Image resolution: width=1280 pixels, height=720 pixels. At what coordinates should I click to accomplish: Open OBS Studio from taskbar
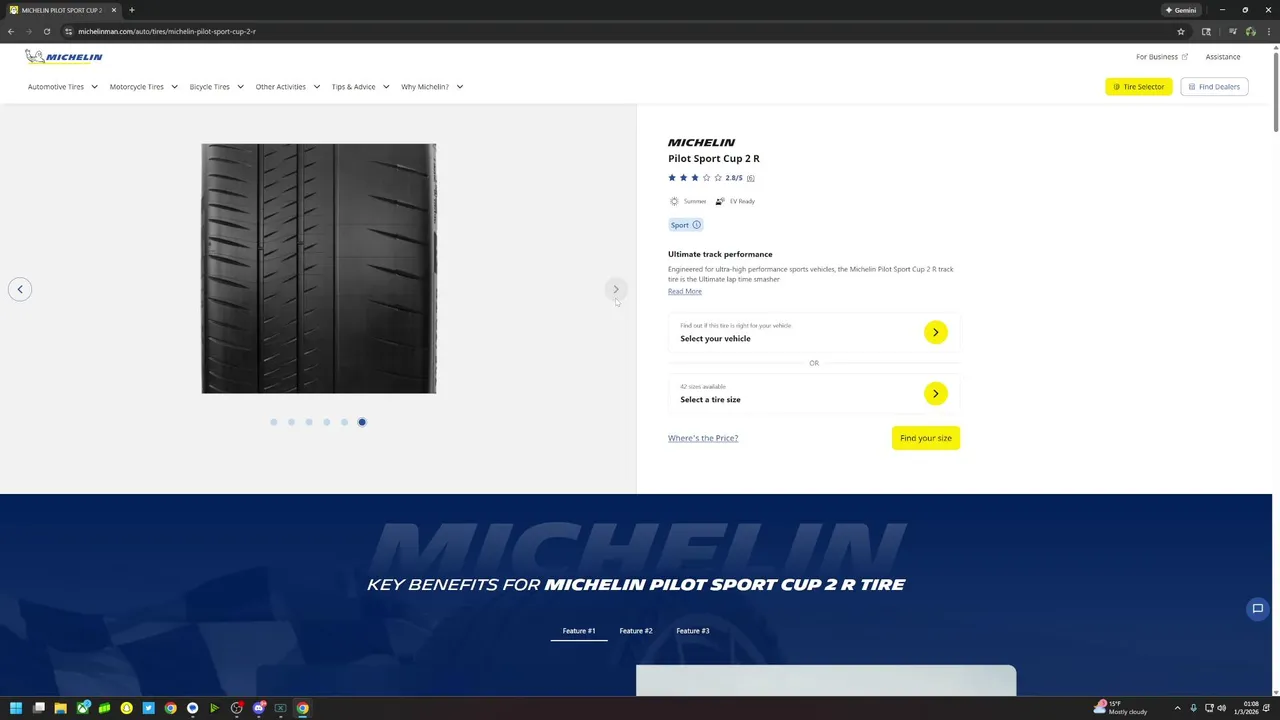click(236, 708)
